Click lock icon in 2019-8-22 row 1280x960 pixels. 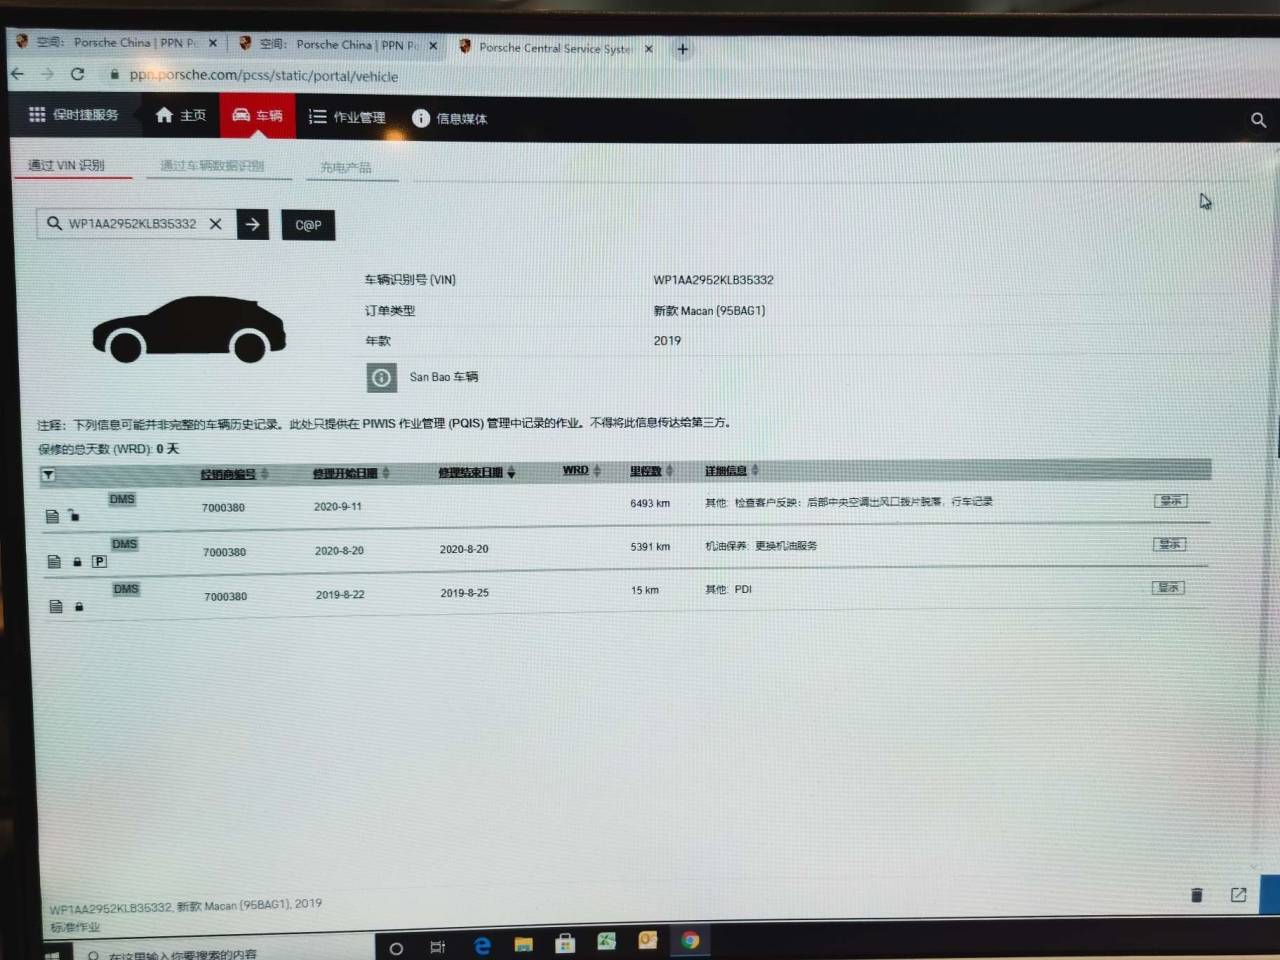79,606
